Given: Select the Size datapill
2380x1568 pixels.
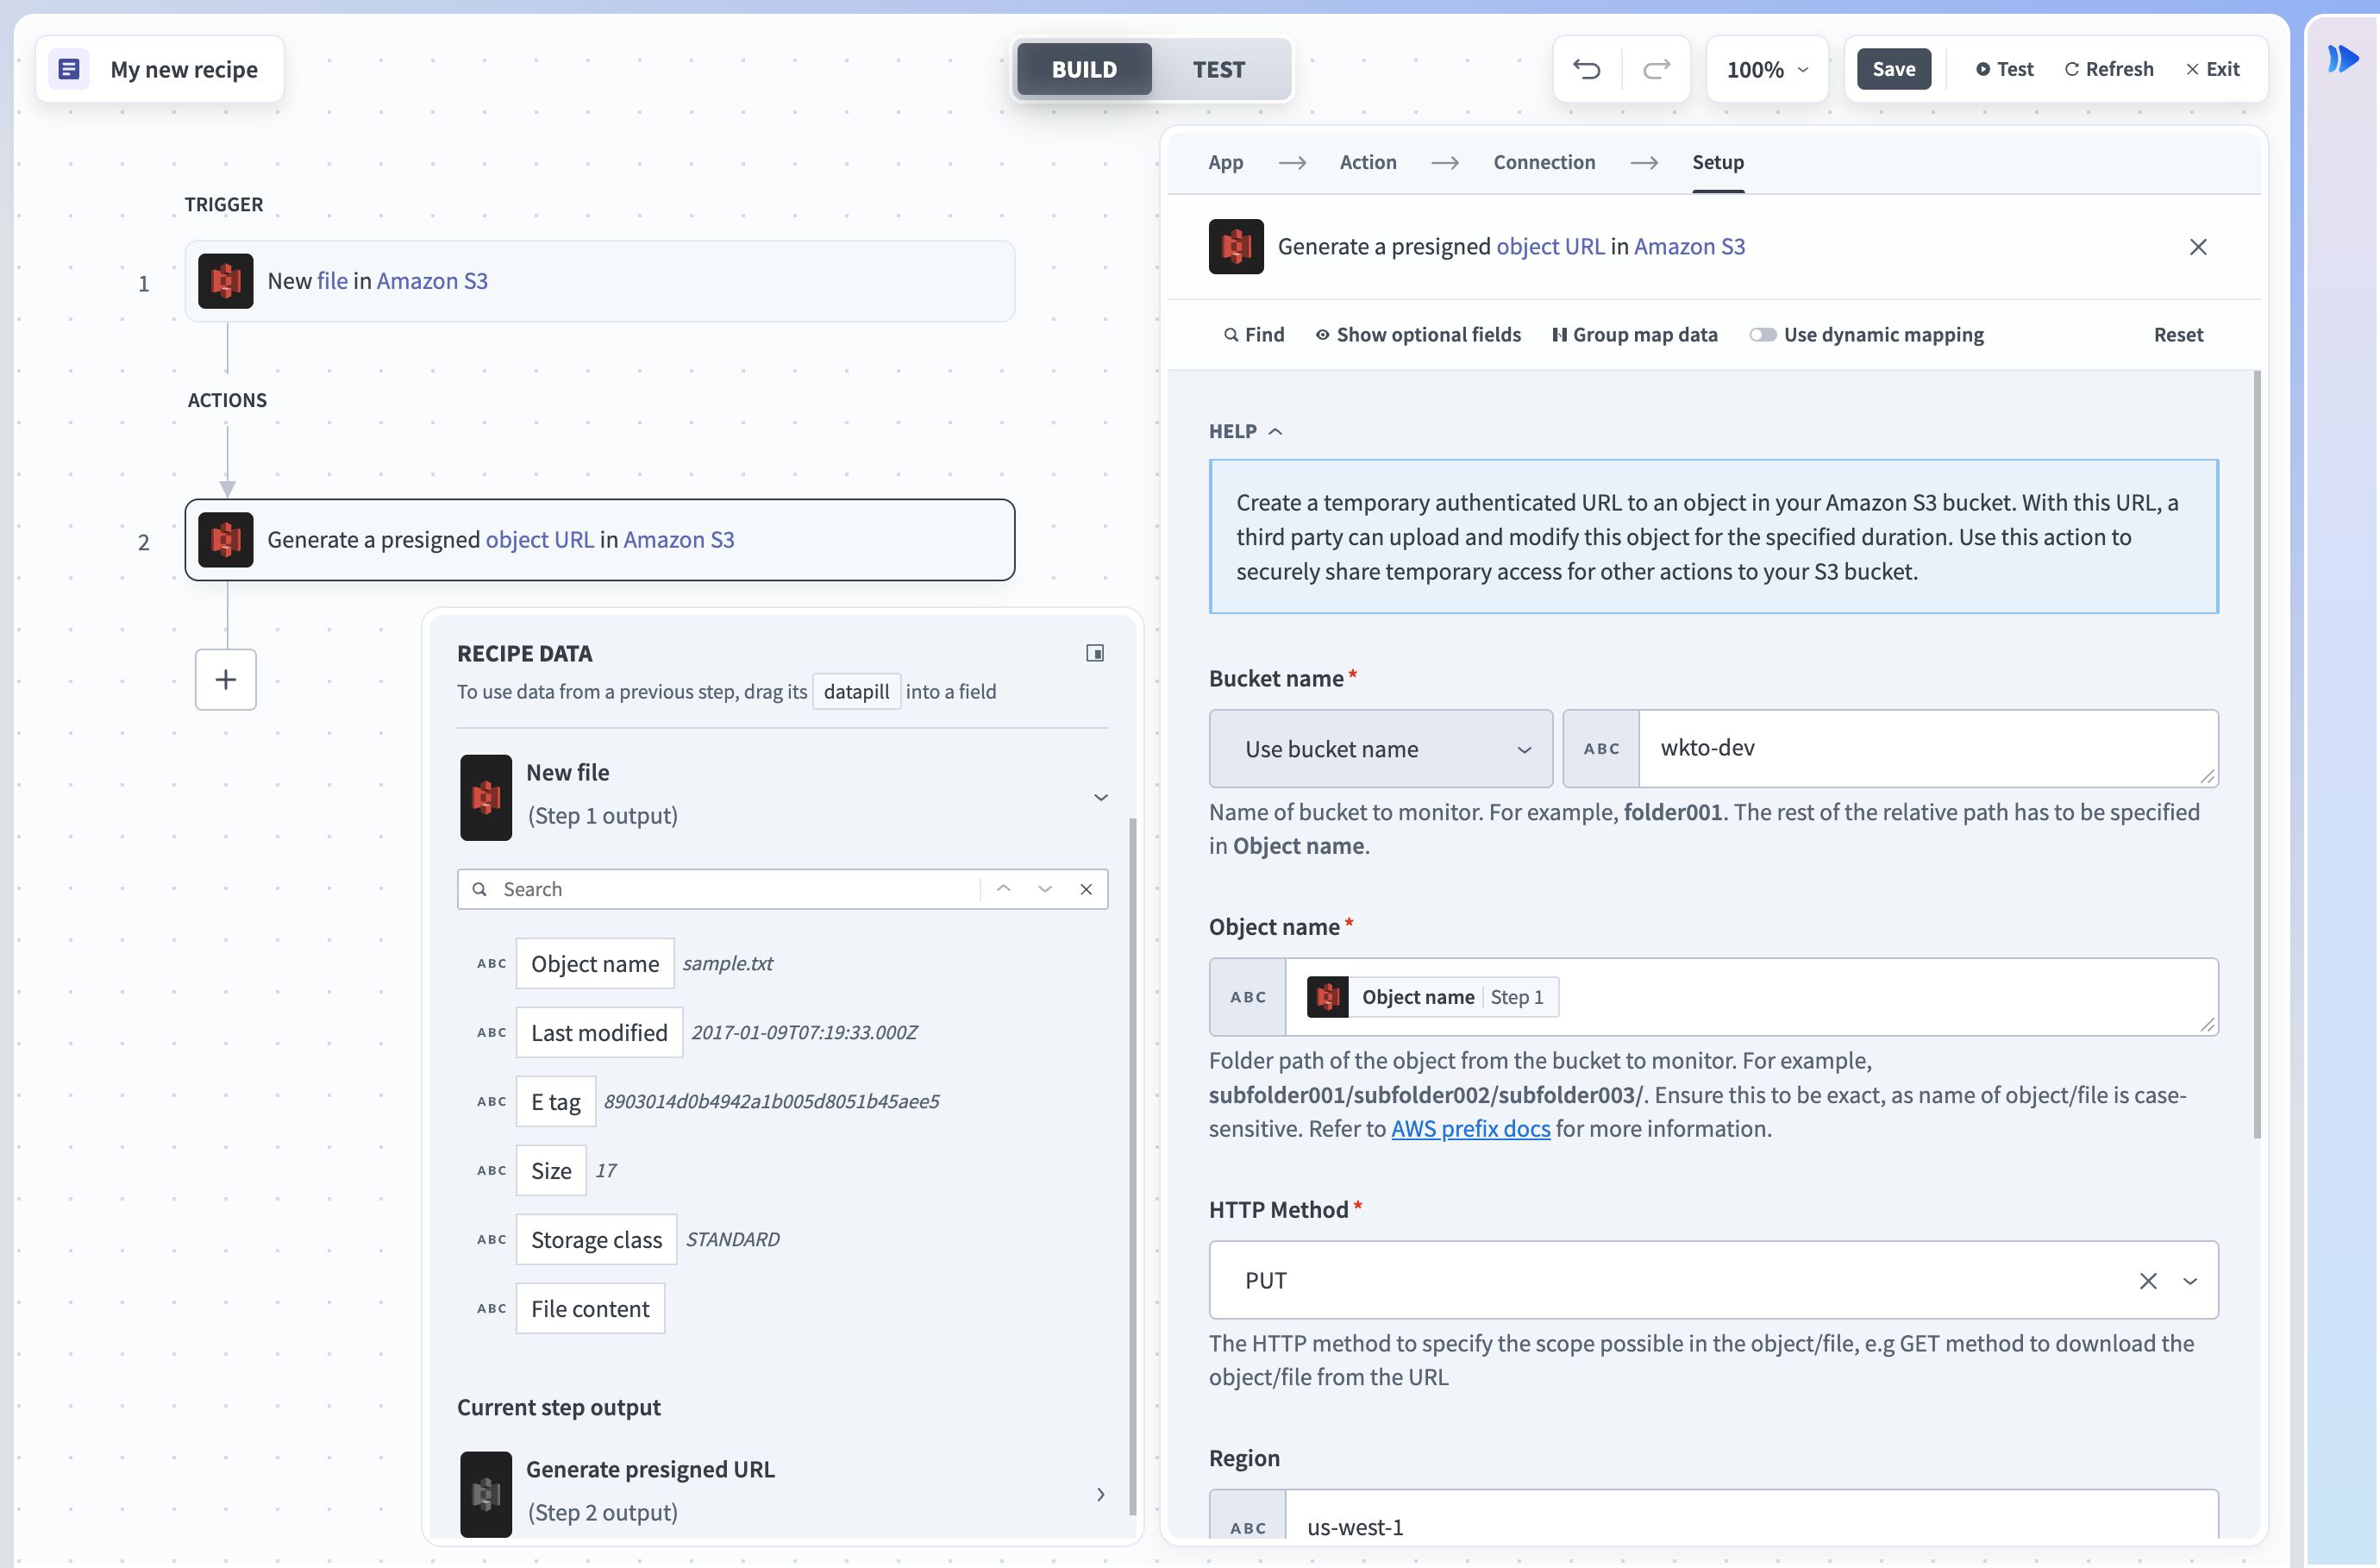Looking at the screenshot, I should pyautogui.click(x=551, y=1171).
